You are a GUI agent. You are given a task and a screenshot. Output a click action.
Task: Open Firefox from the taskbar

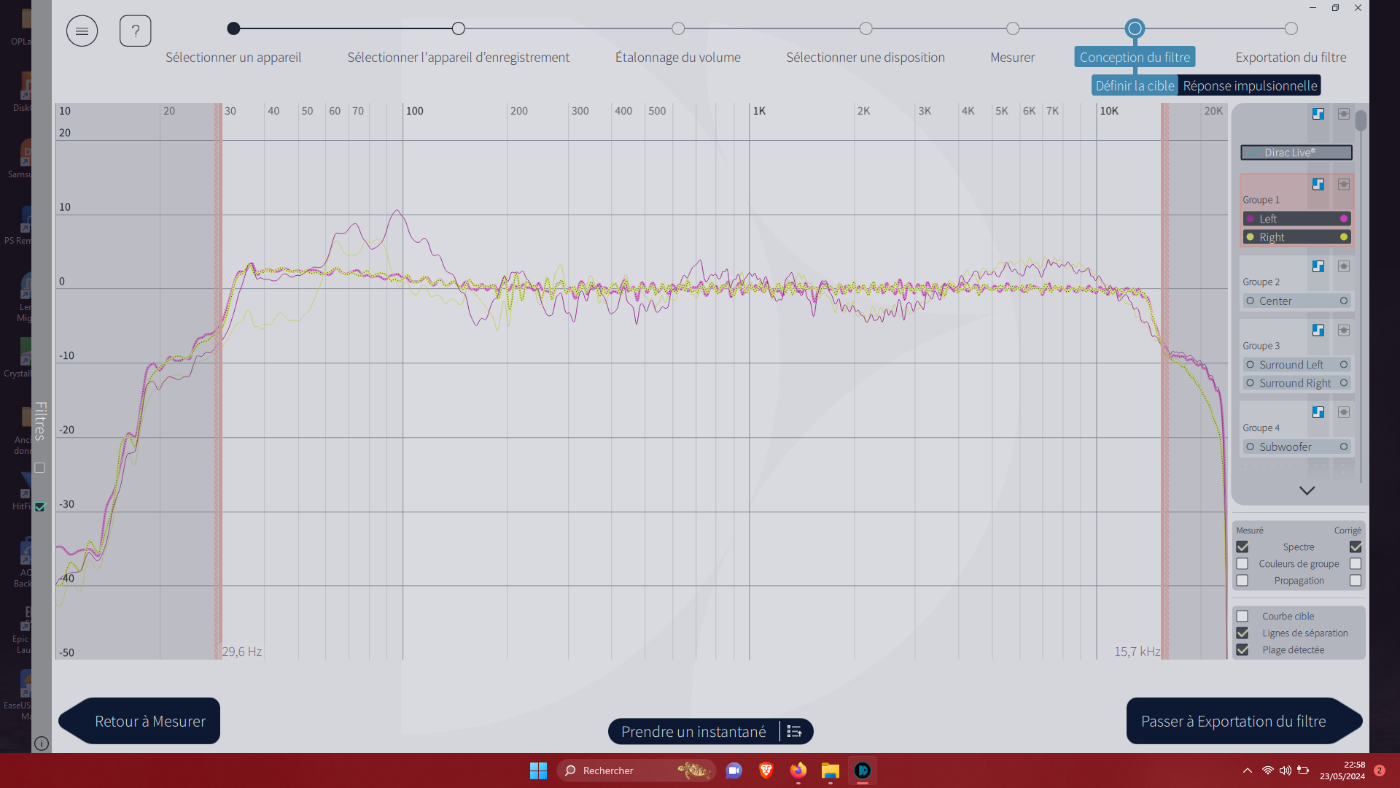[x=798, y=770]
